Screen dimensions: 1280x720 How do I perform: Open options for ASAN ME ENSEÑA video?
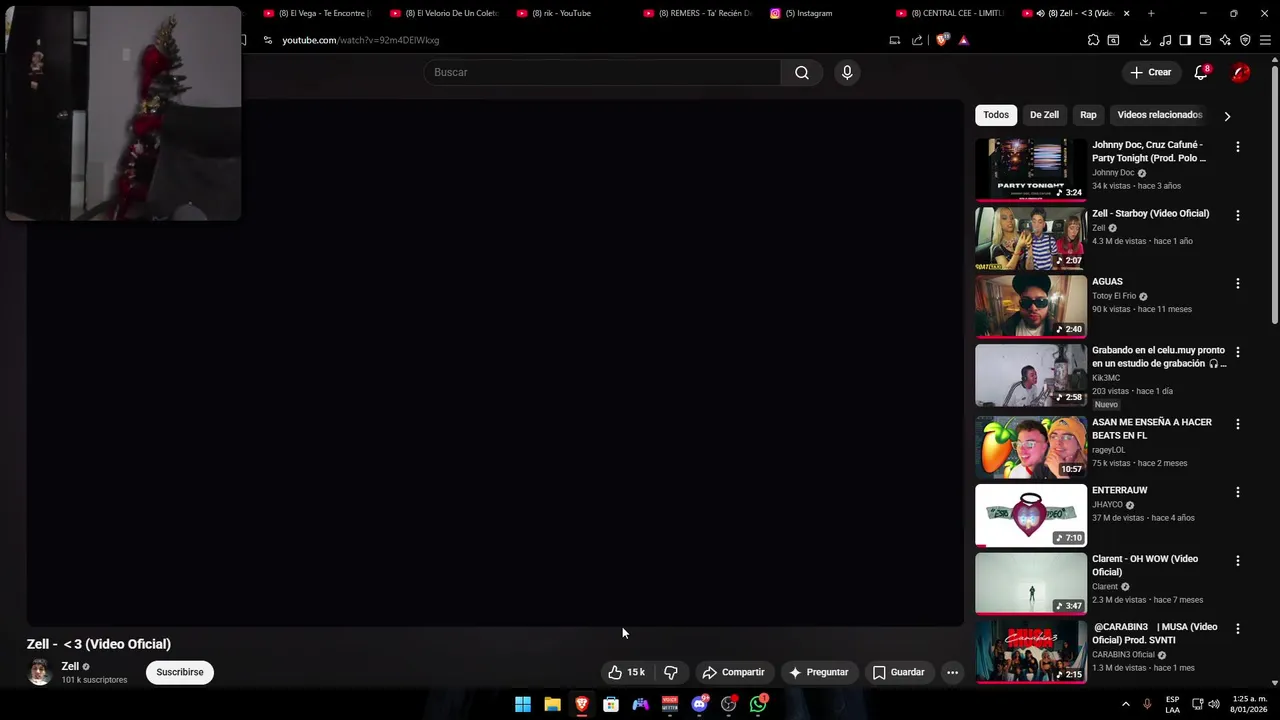coord(1237,423)
